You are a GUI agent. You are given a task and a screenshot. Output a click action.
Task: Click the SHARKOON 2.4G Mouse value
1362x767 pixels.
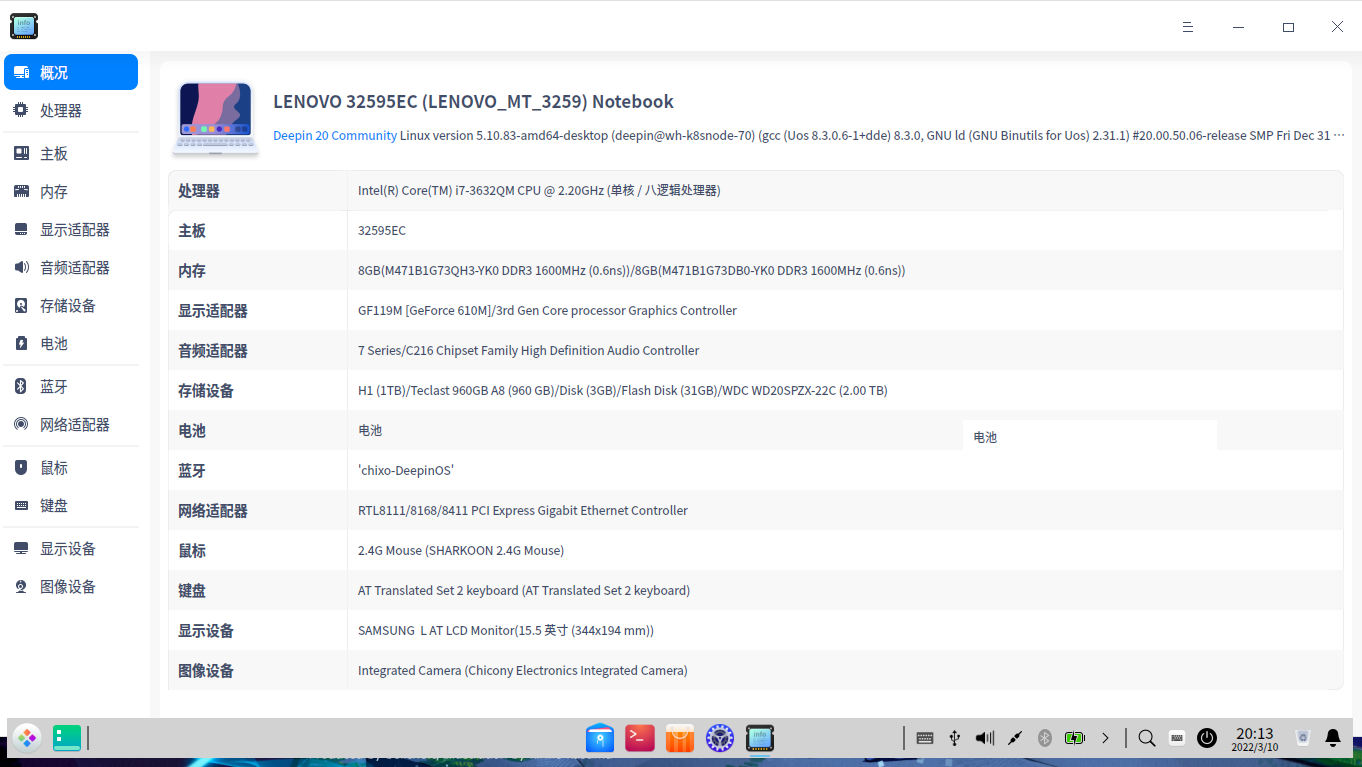461,550
